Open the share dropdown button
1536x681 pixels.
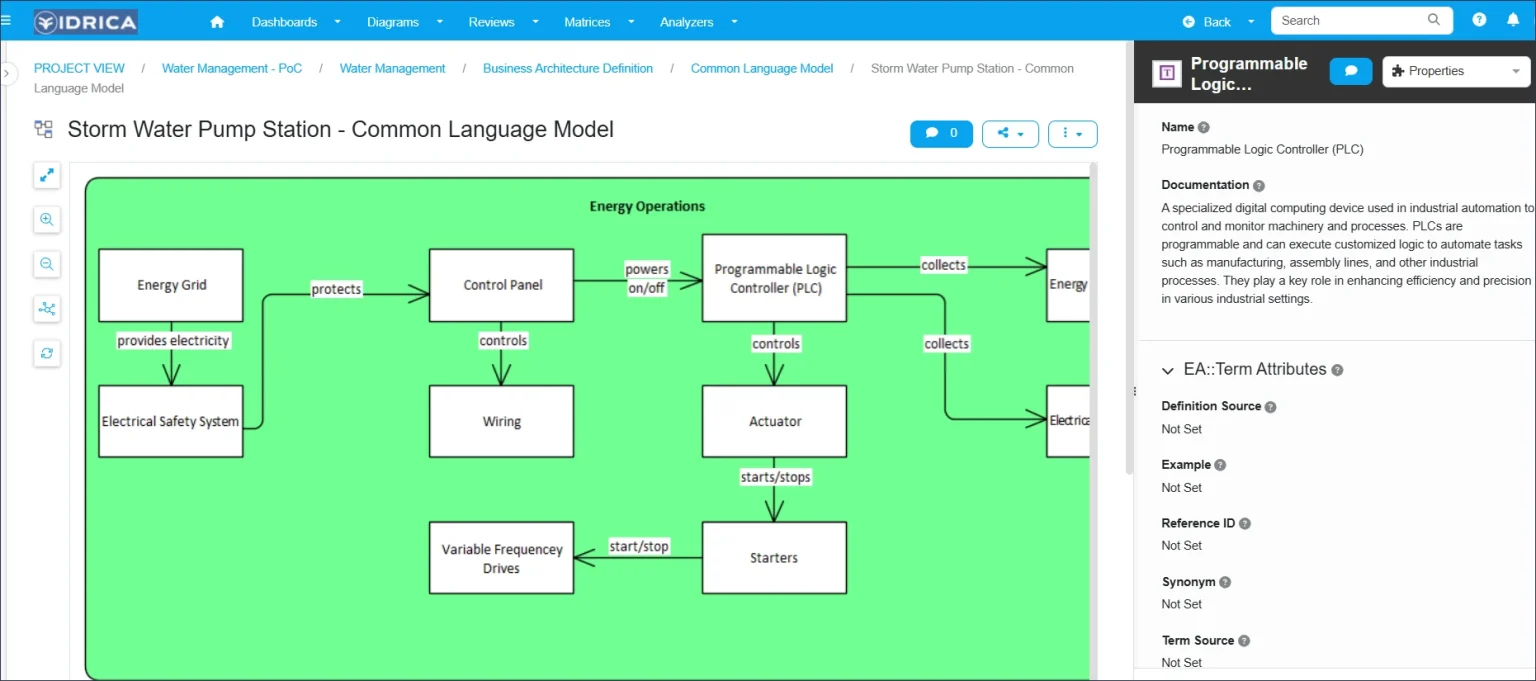tap(1010, 133)
